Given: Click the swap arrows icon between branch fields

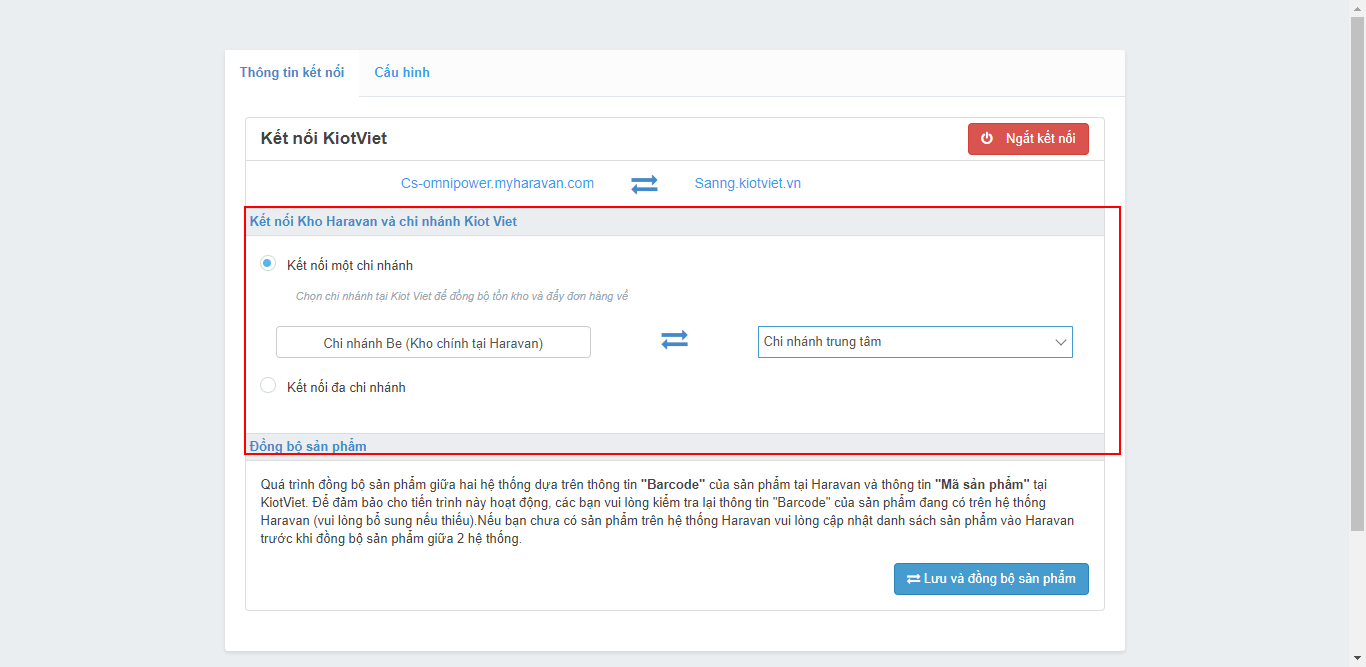Looking at the screenshot, I should [675, 341].
